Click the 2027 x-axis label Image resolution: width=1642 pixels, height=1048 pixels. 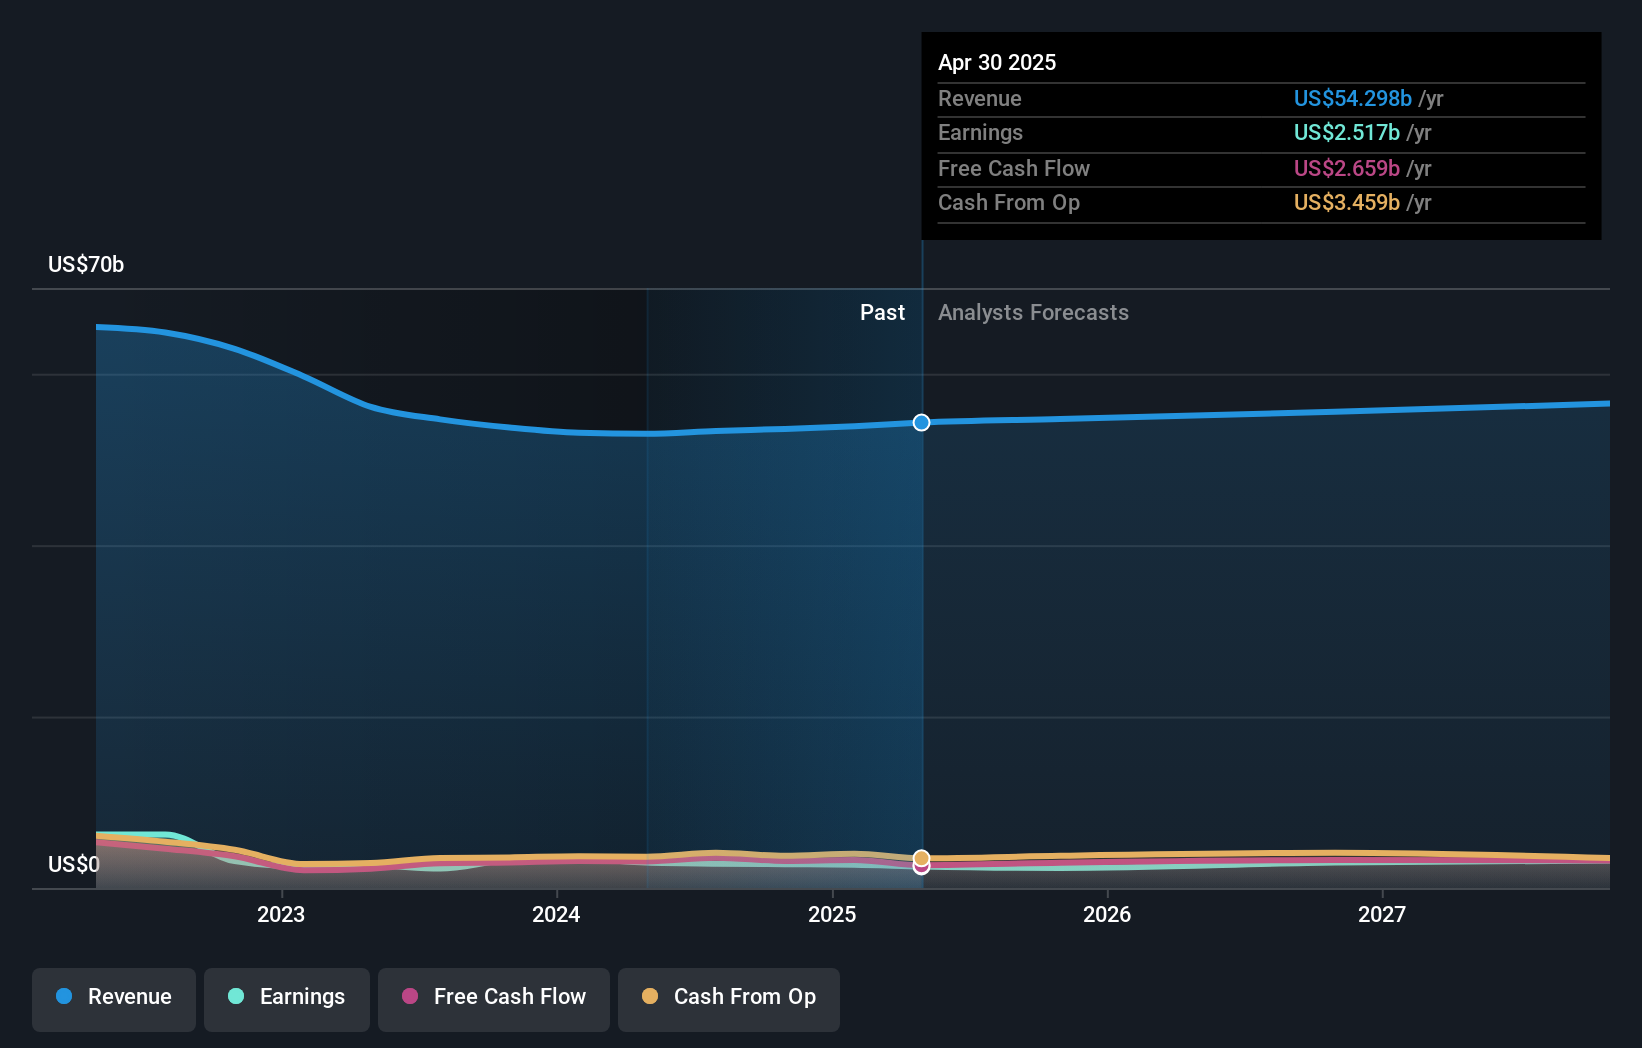[x=1382, y=914]
